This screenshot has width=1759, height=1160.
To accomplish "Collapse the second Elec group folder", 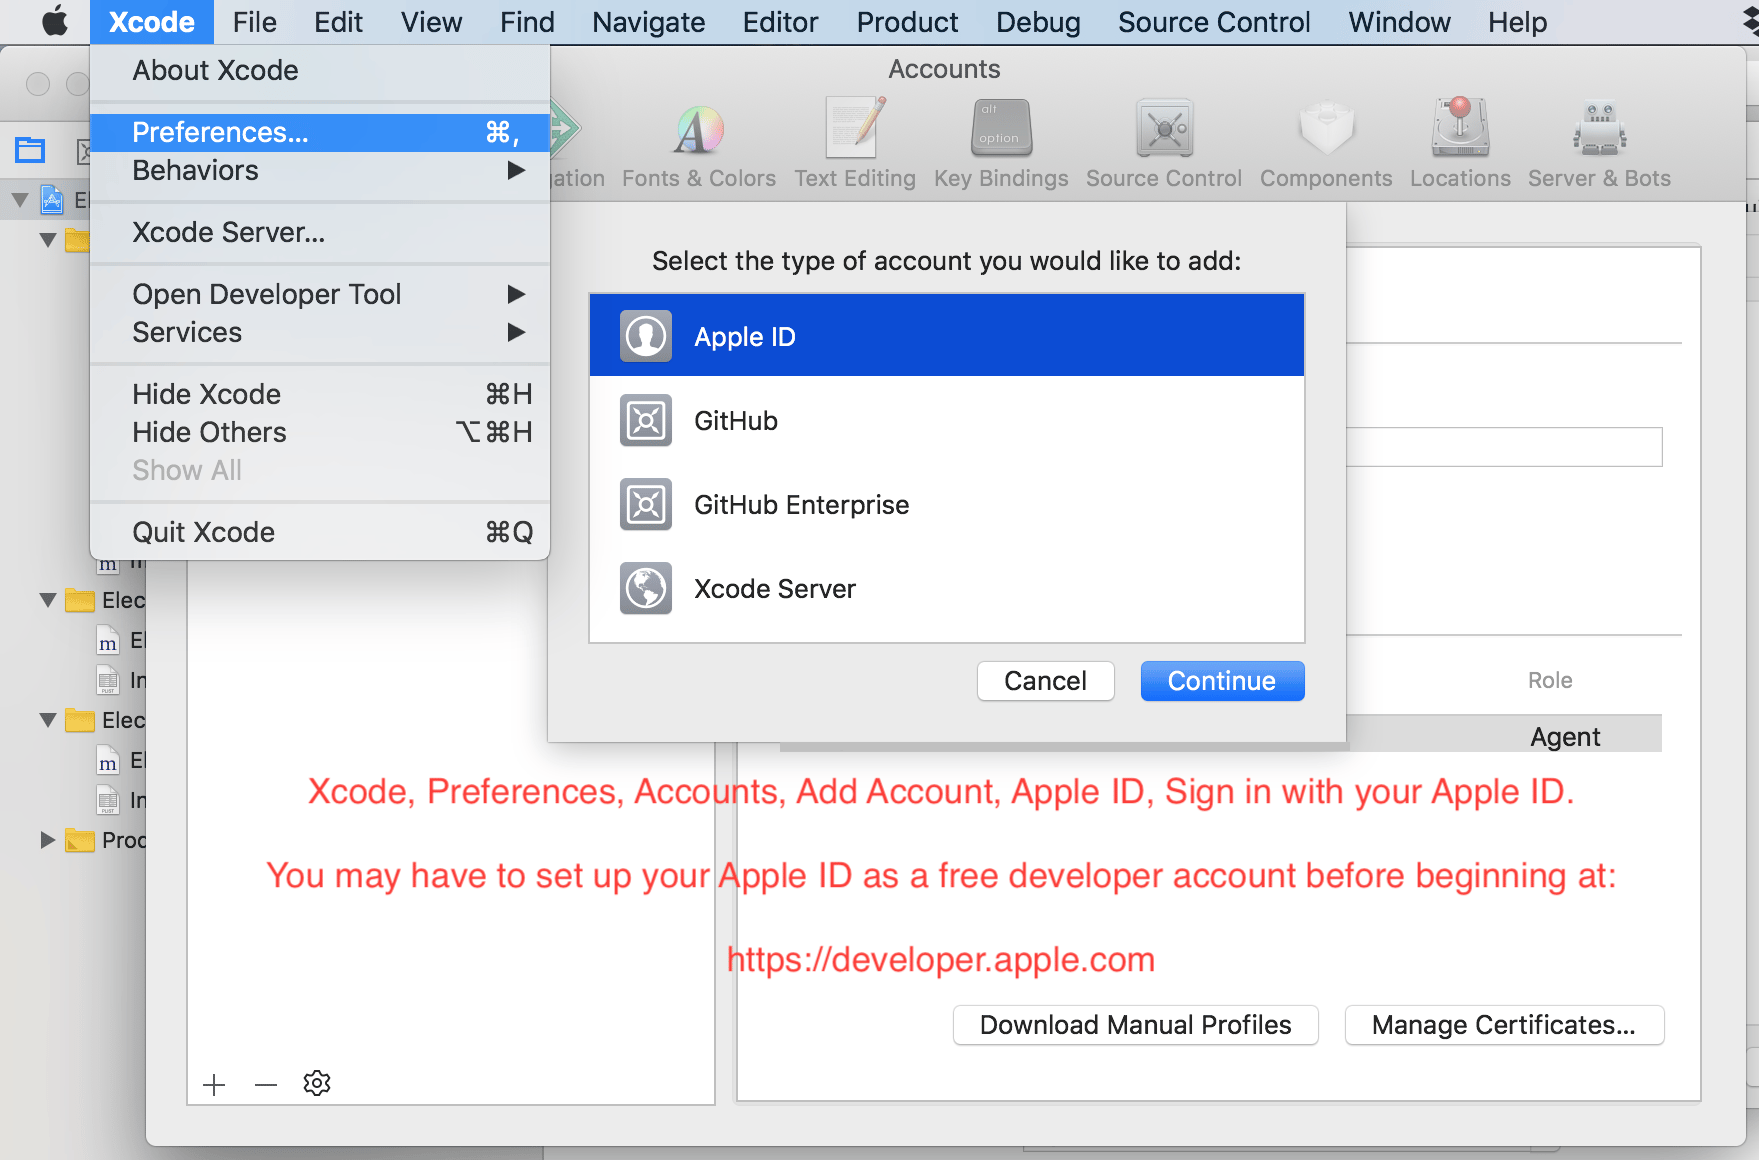I will tap(47, 720).
